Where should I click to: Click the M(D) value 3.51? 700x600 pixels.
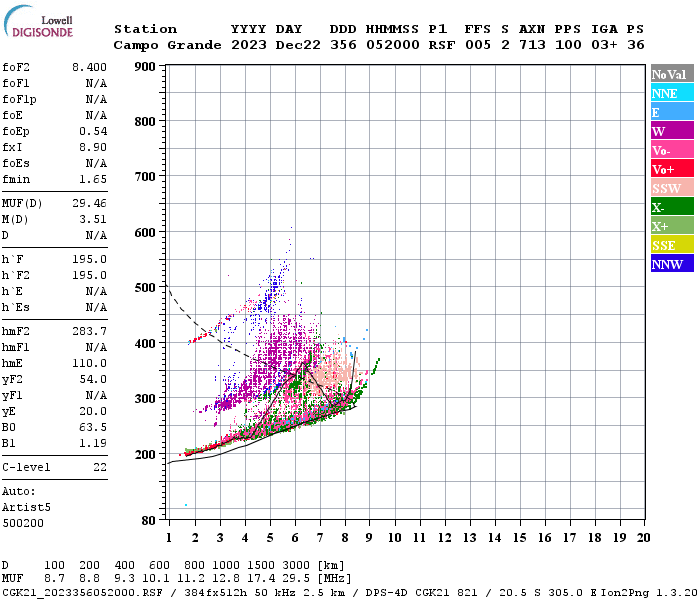coord(93,220)
